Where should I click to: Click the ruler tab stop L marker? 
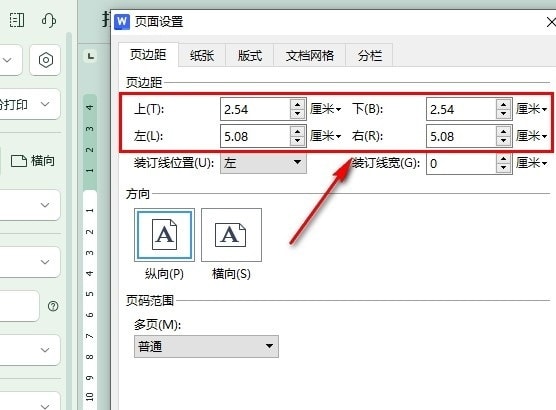coord(91,56)
